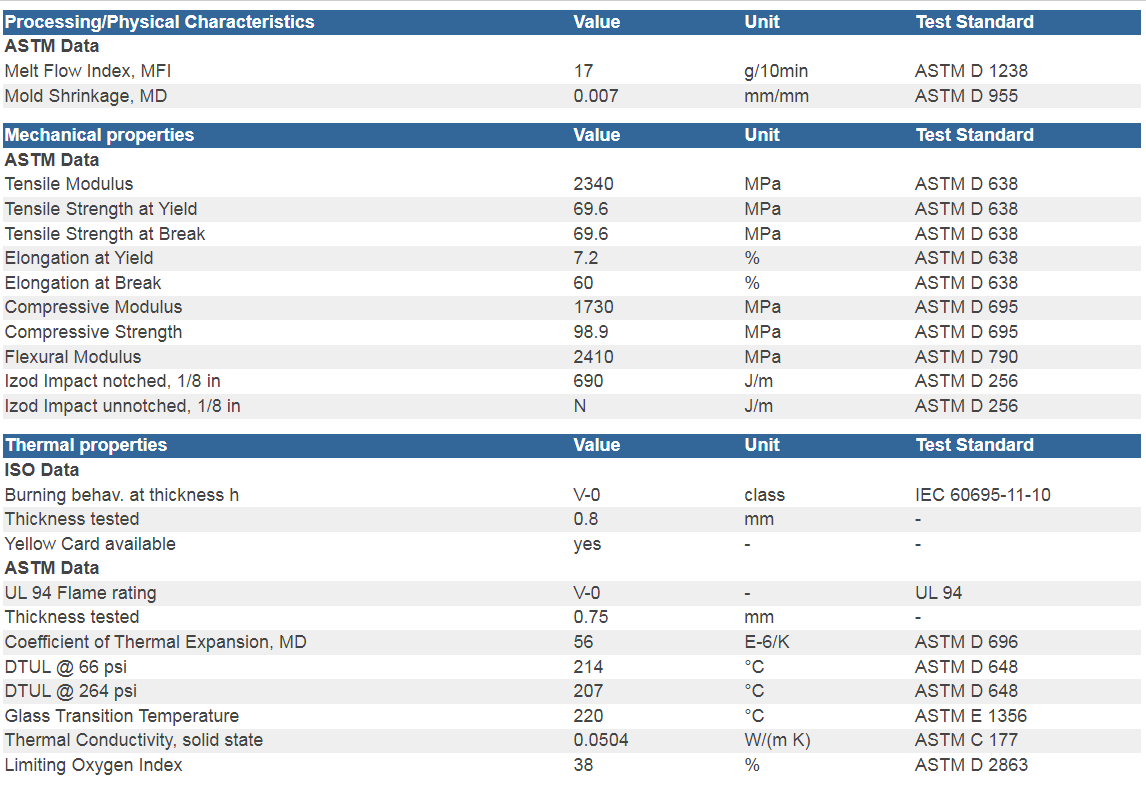Click the ASTM D 1238 test standard
The width and height of the screenshot is (1146, 791).
(x=971, y=71)
